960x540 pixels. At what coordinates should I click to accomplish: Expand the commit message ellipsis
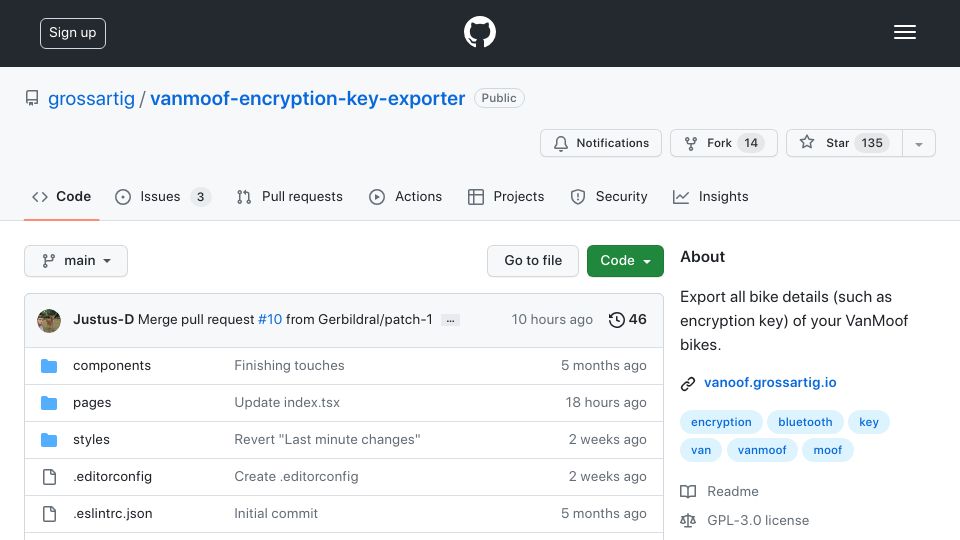[450, 320]
